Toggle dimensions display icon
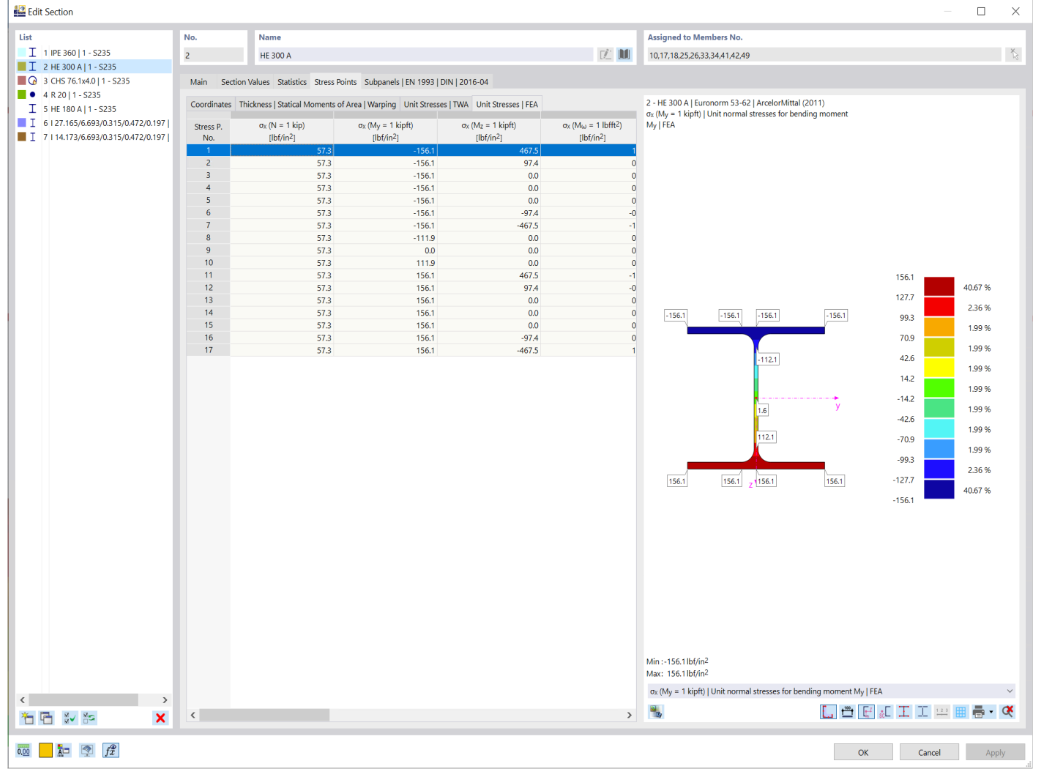Image resolution: width=1040 pixels, height=769 pixels. (847, 712)
